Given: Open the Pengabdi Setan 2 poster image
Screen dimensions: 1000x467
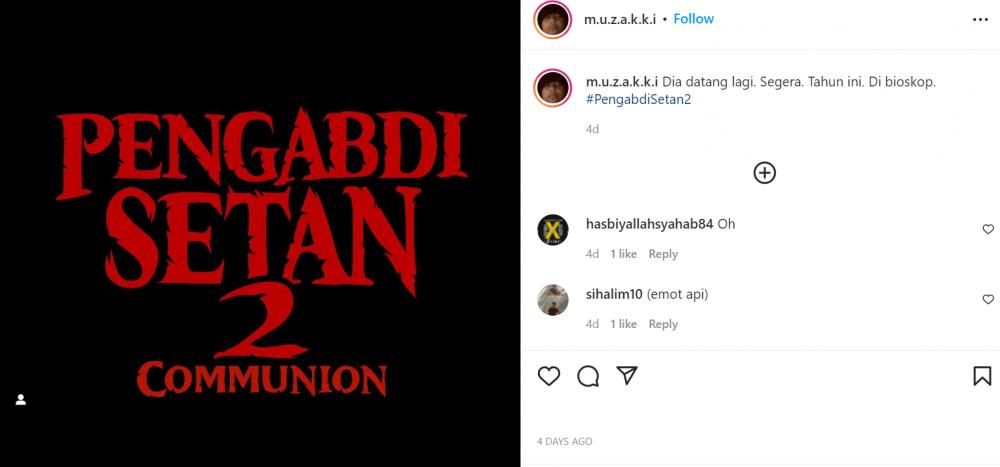Looking at the screenshot, I should [260, 234].
